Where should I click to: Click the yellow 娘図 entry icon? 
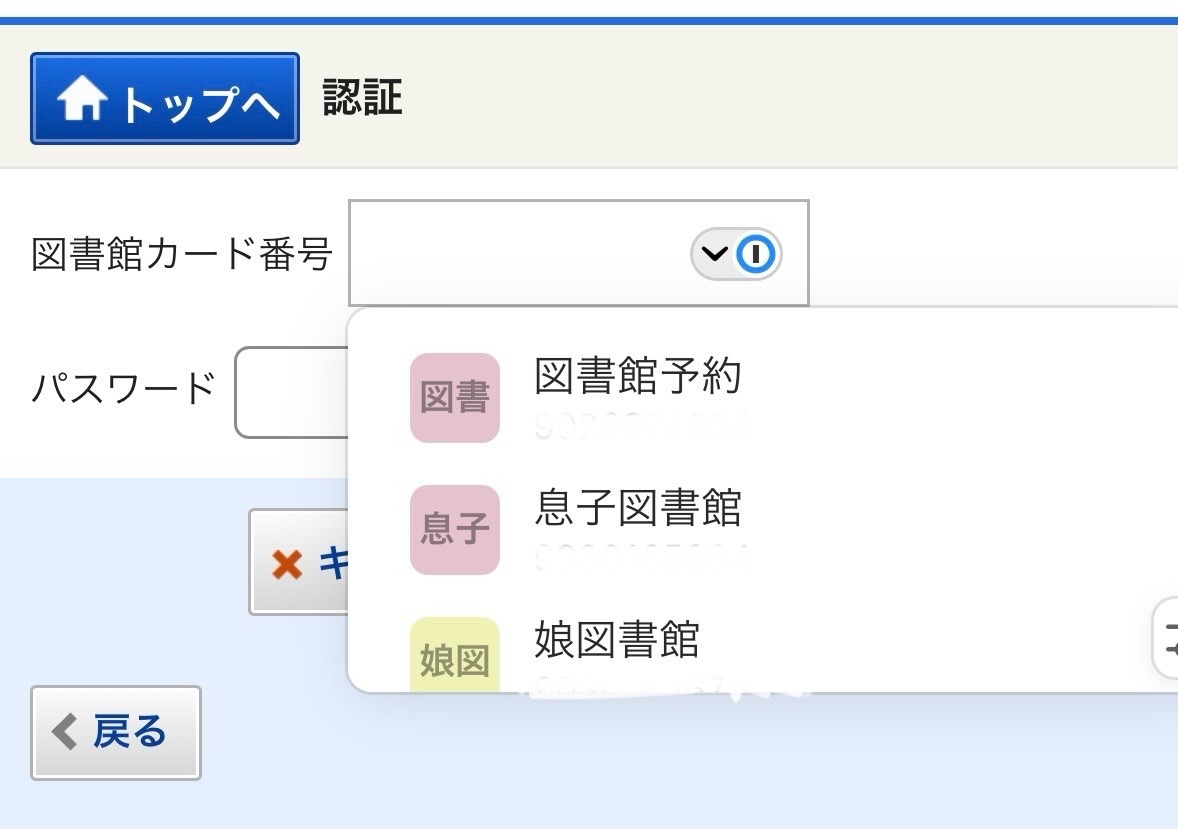pyautogui.click(x=454, y=656)
